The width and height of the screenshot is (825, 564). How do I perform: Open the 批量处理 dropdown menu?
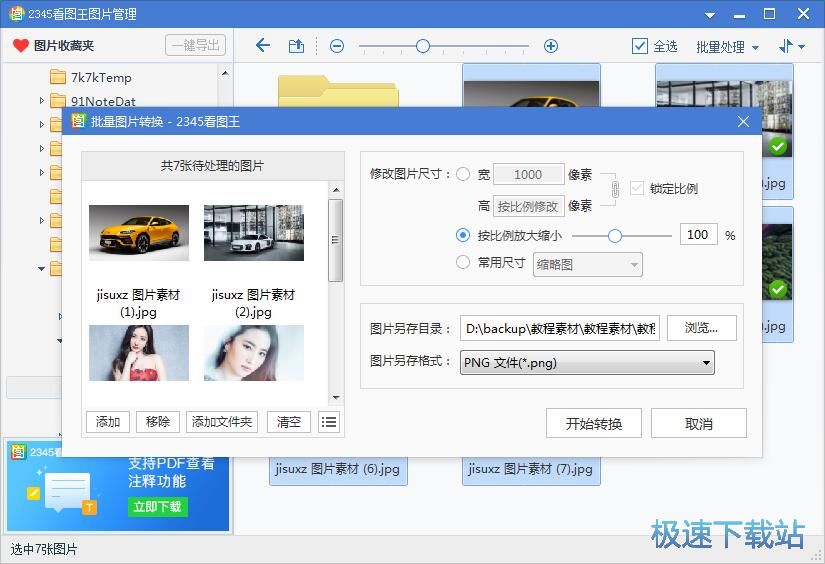727,47
